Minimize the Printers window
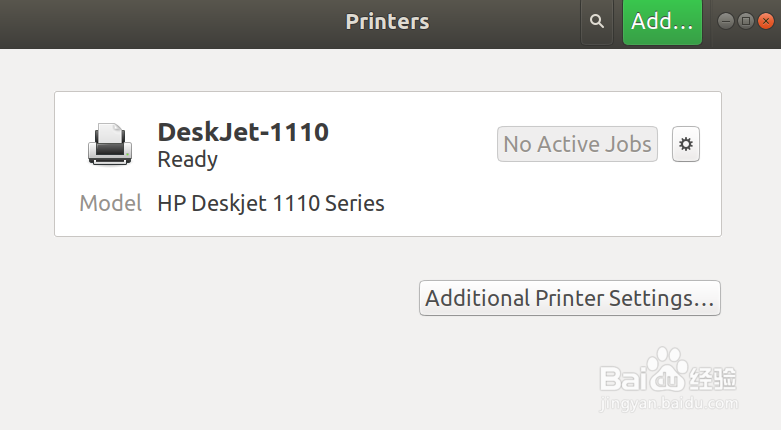This screenshot has width=781, height=430. coord(726,21)
